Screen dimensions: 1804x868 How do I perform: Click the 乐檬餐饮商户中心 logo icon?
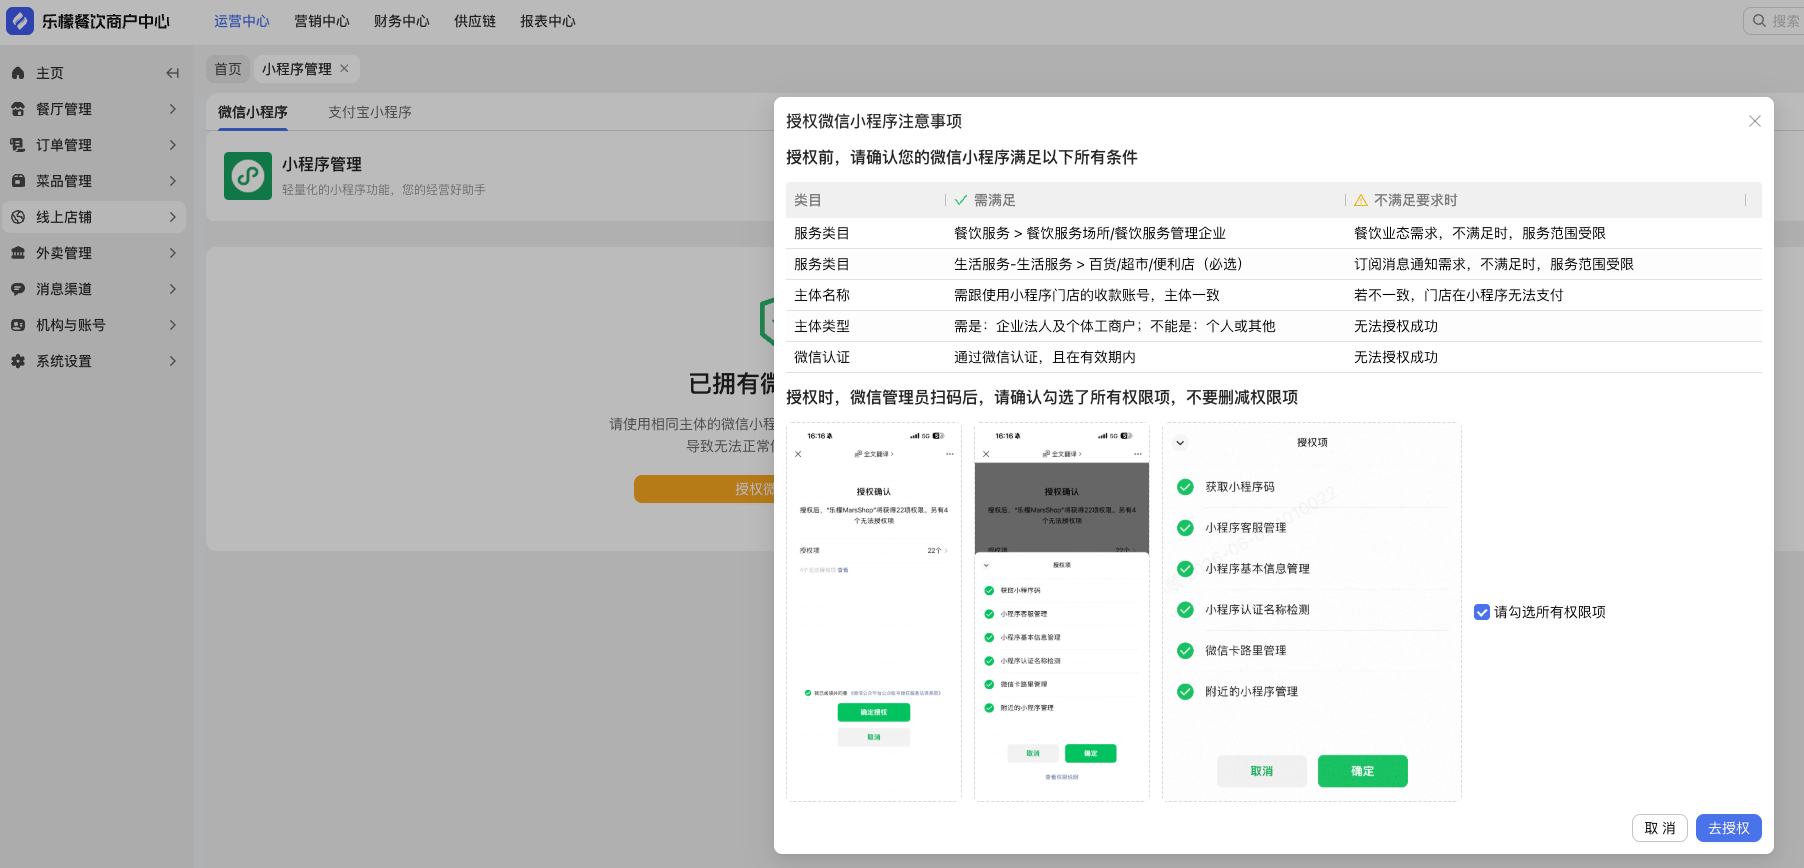click(20, 21)
